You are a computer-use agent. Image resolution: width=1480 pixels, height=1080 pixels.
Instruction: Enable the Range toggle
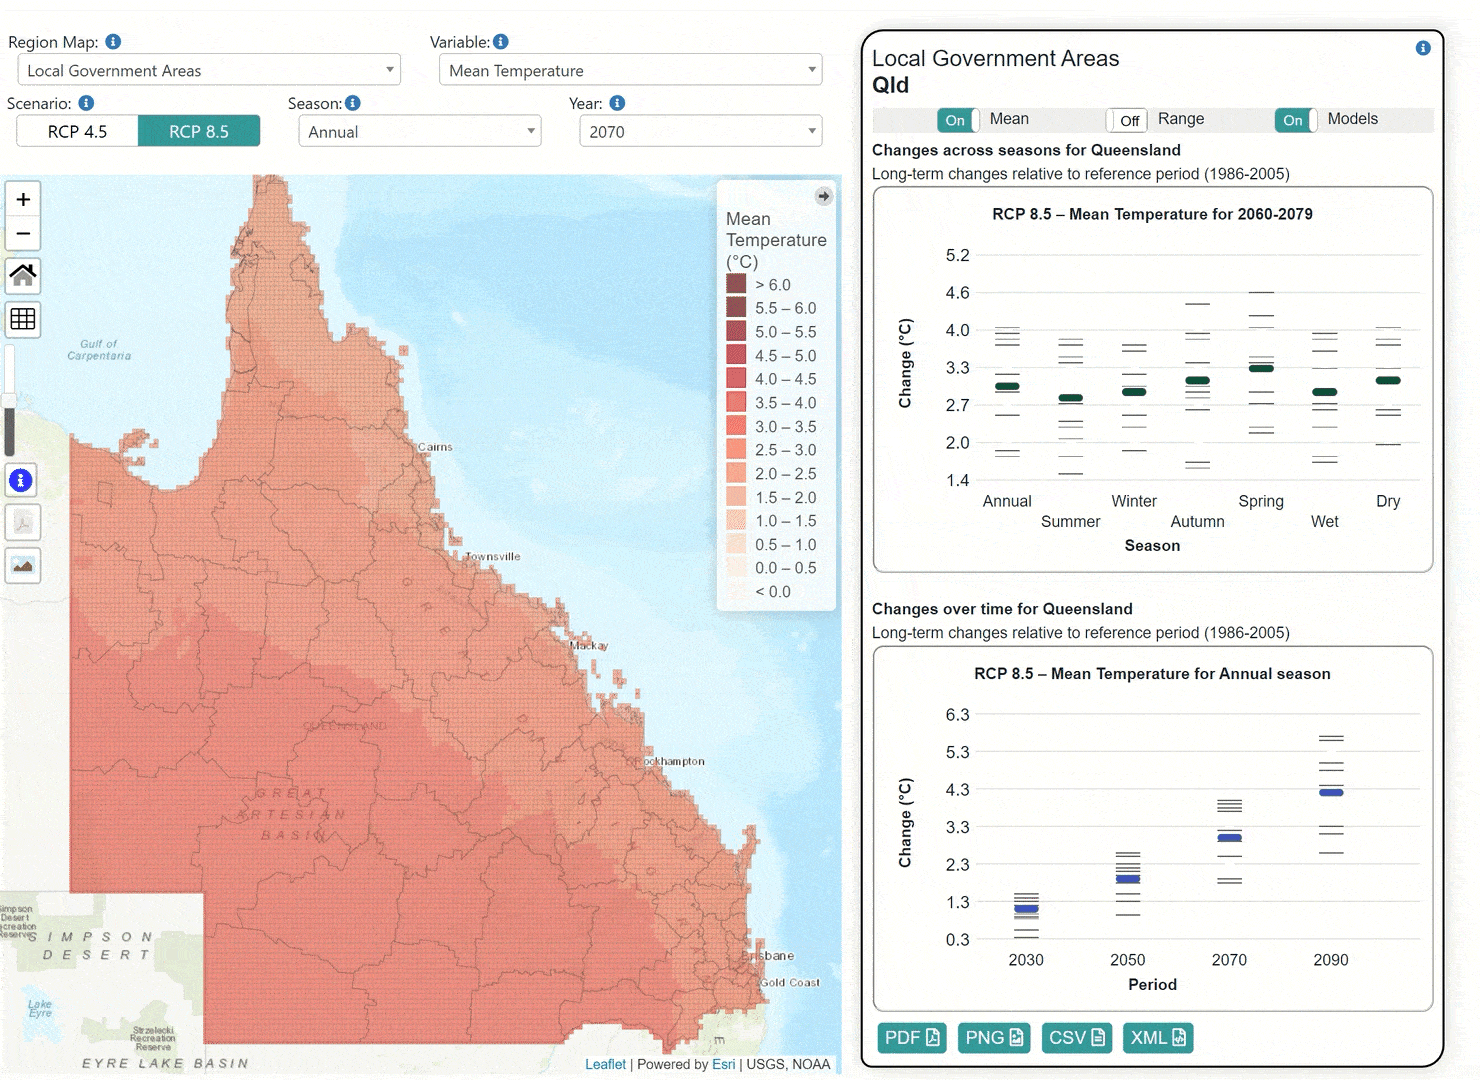click(1127, 120)
